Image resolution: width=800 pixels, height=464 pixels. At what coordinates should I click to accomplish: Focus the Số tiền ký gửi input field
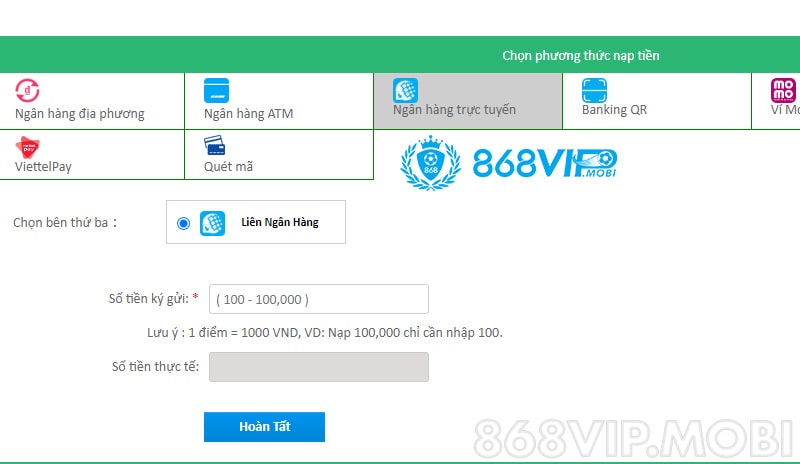(318, 299)
